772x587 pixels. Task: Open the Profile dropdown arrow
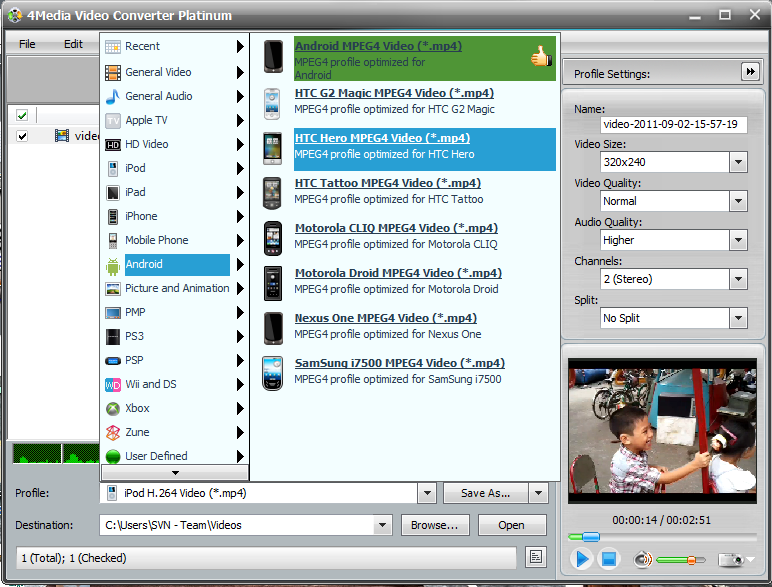(427, 493)
